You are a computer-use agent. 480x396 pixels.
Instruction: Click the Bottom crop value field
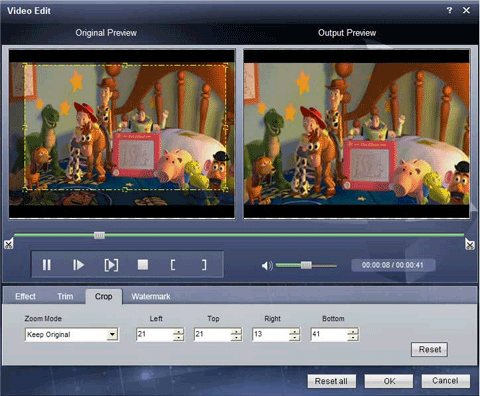(329, 334)
